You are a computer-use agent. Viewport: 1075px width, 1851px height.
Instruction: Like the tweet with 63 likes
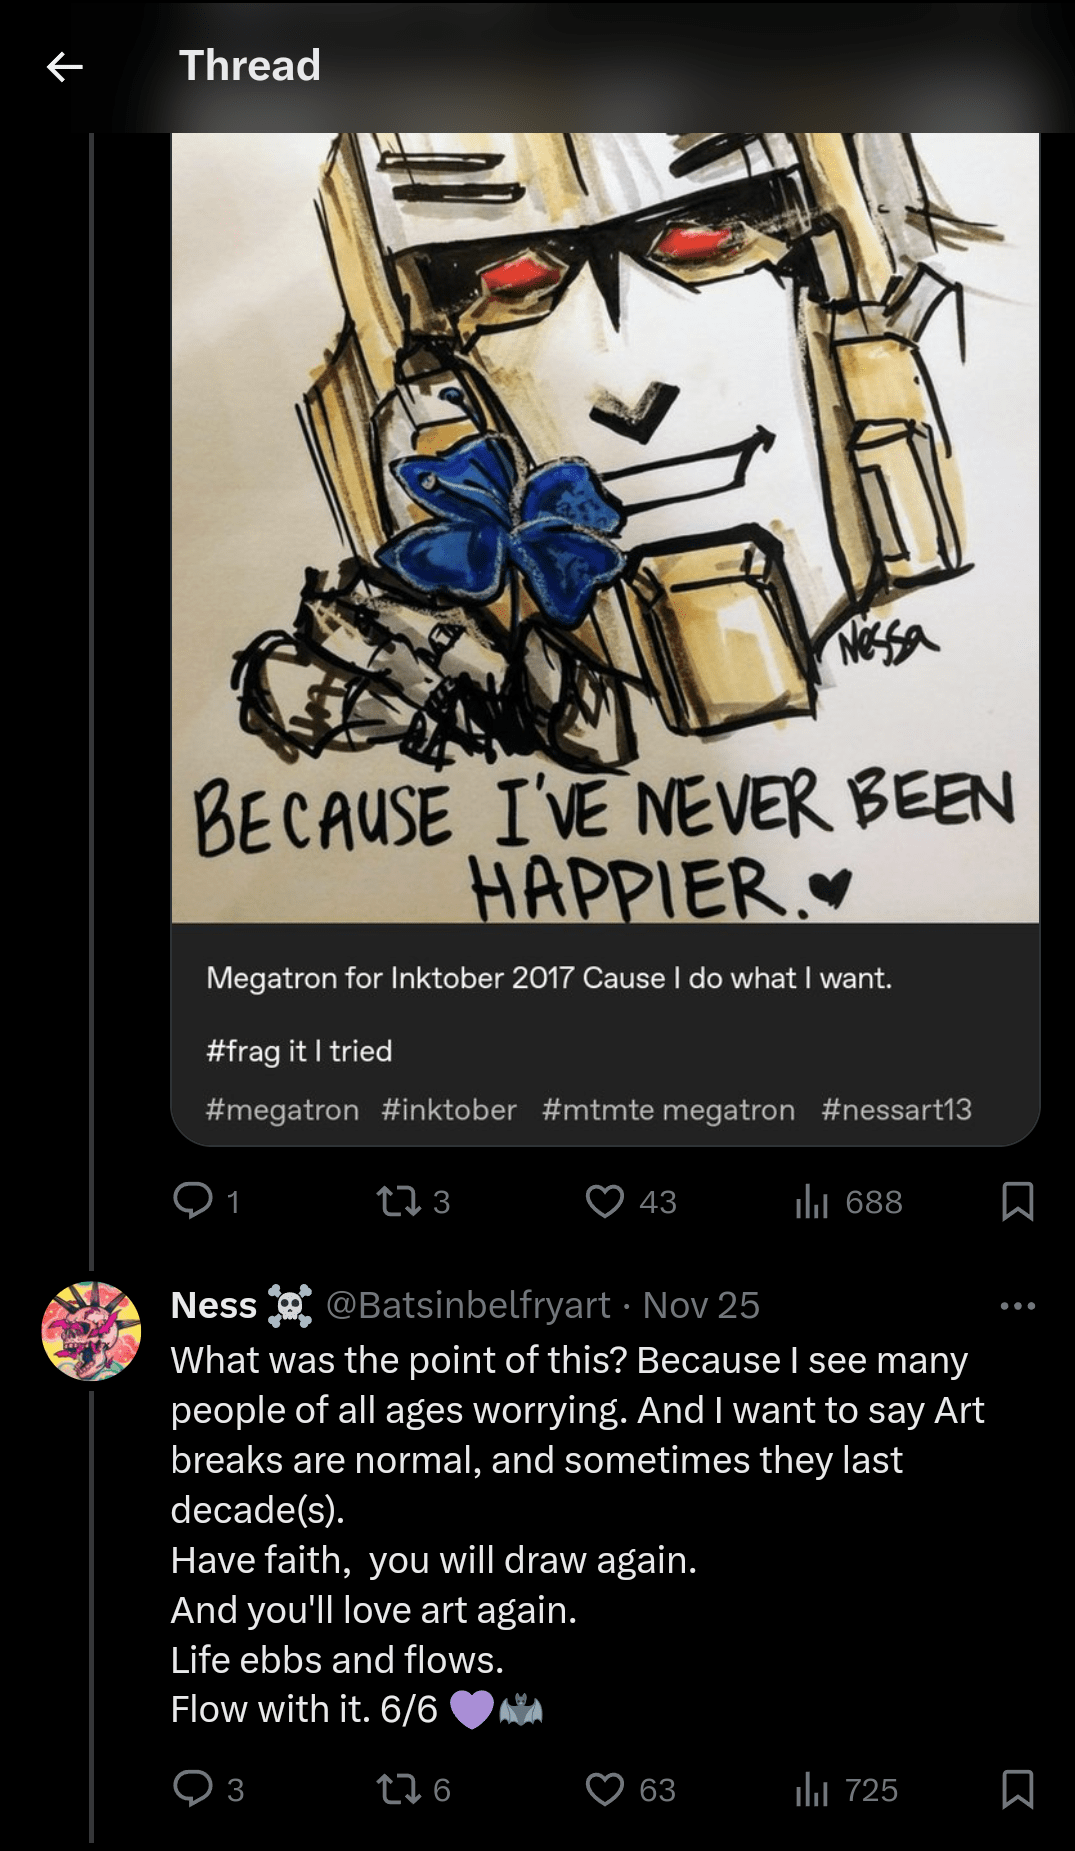tap(605, 1788)
